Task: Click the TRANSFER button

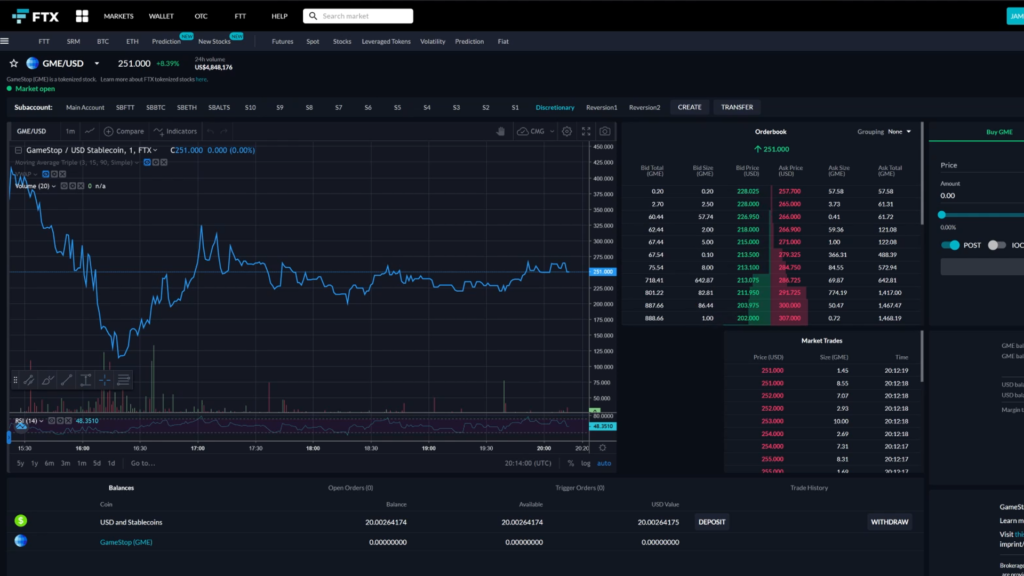Action: [x=737, y=107]
